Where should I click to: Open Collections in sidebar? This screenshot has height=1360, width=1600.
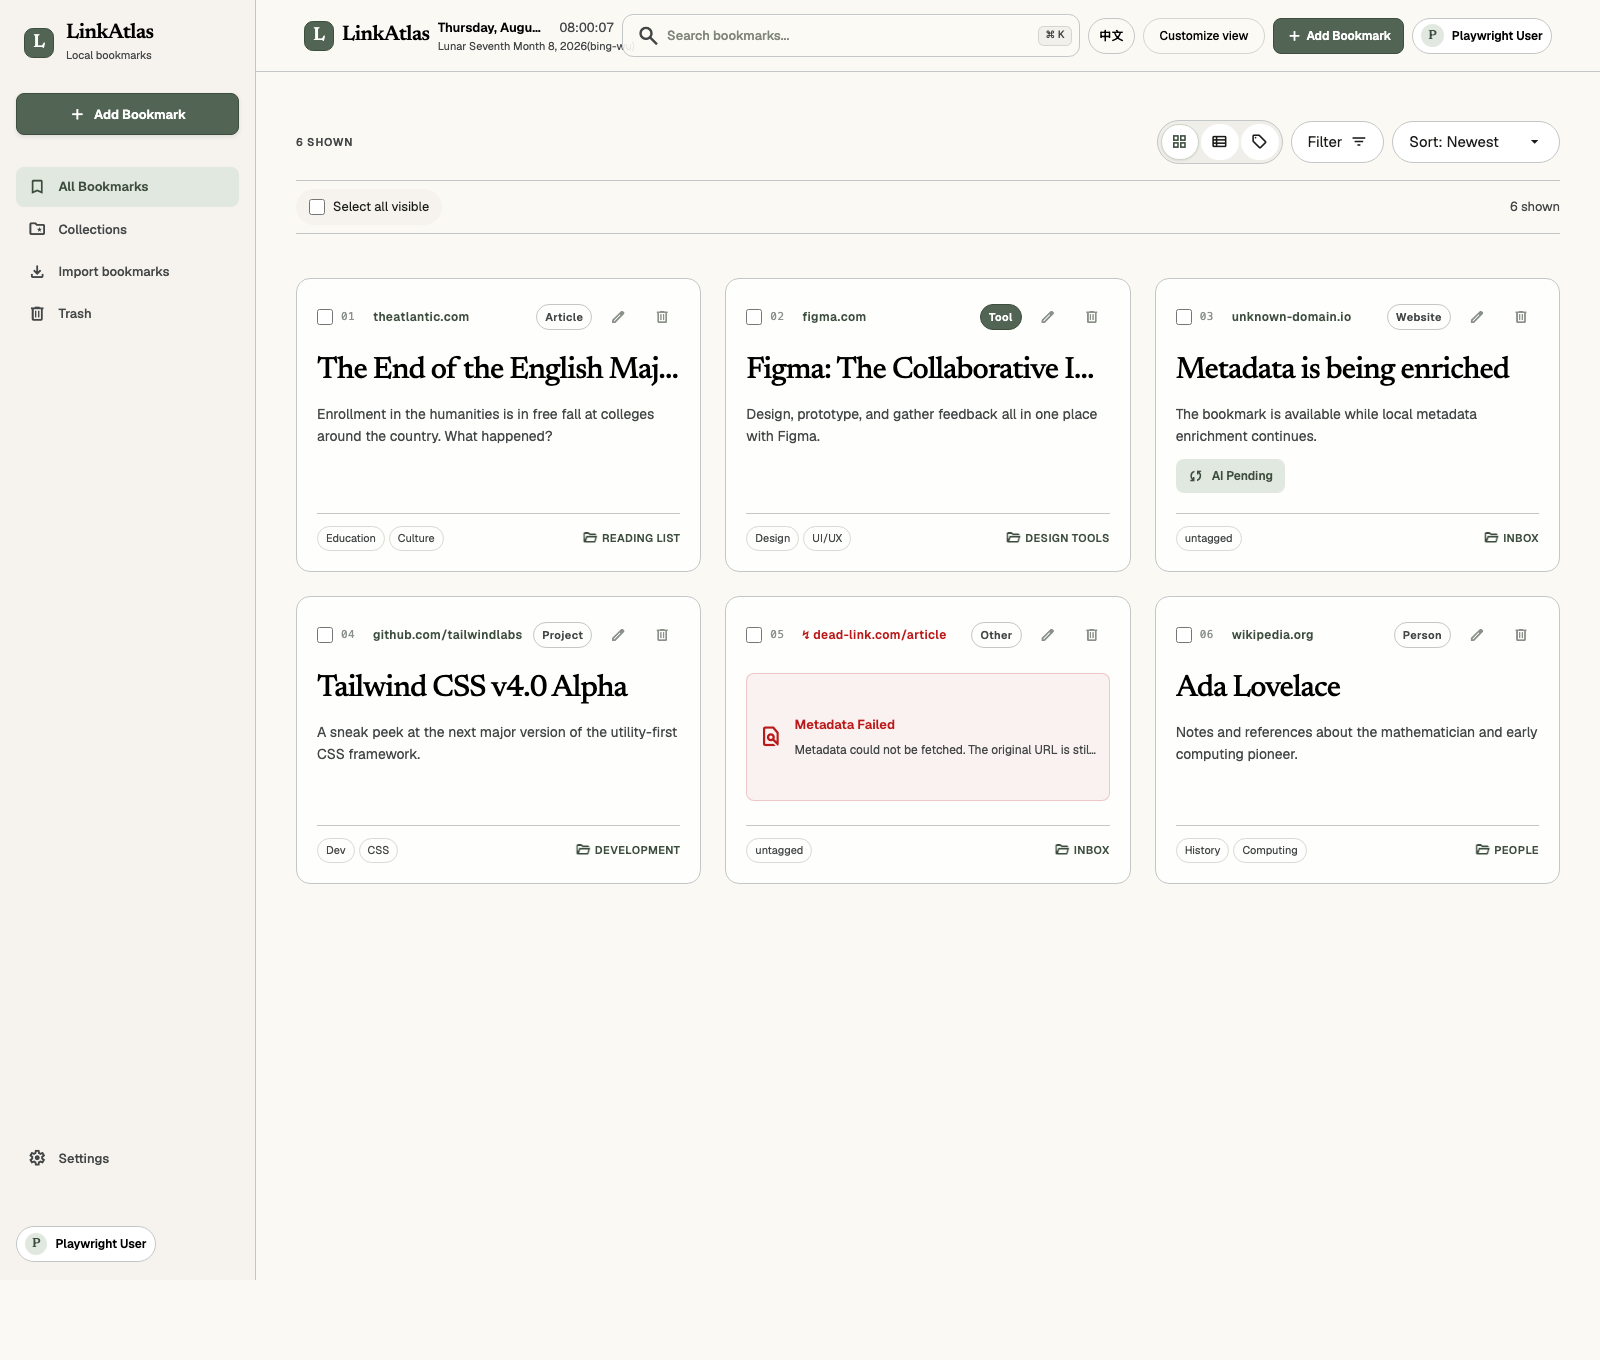click(x=127, y=229)
